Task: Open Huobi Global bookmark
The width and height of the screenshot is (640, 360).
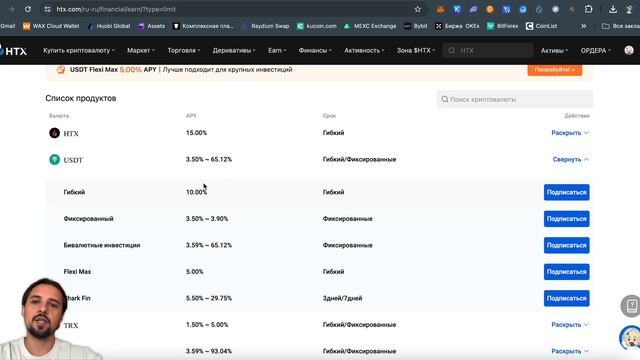Action: point(109,26)
